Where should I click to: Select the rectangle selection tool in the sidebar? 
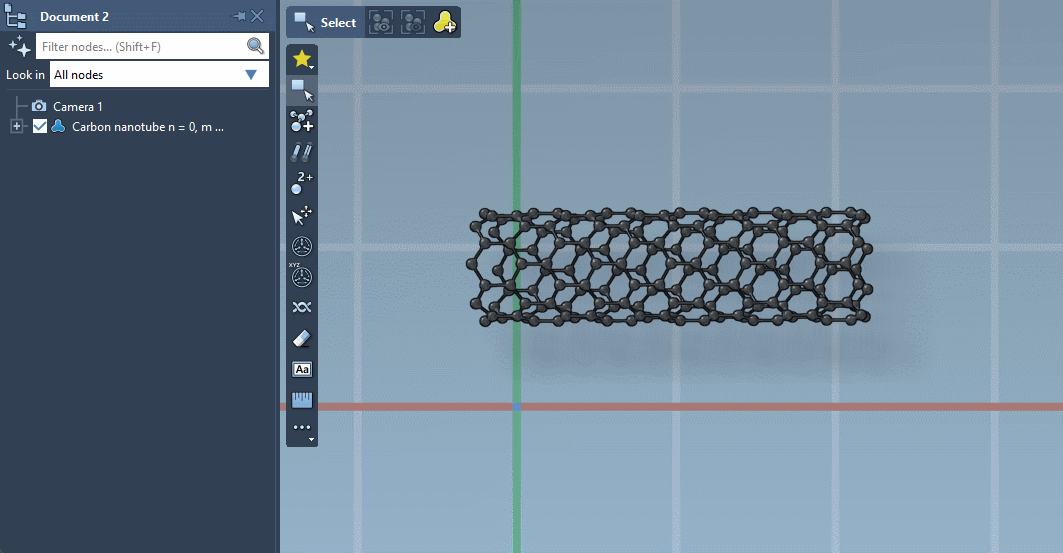click(302, 90)
